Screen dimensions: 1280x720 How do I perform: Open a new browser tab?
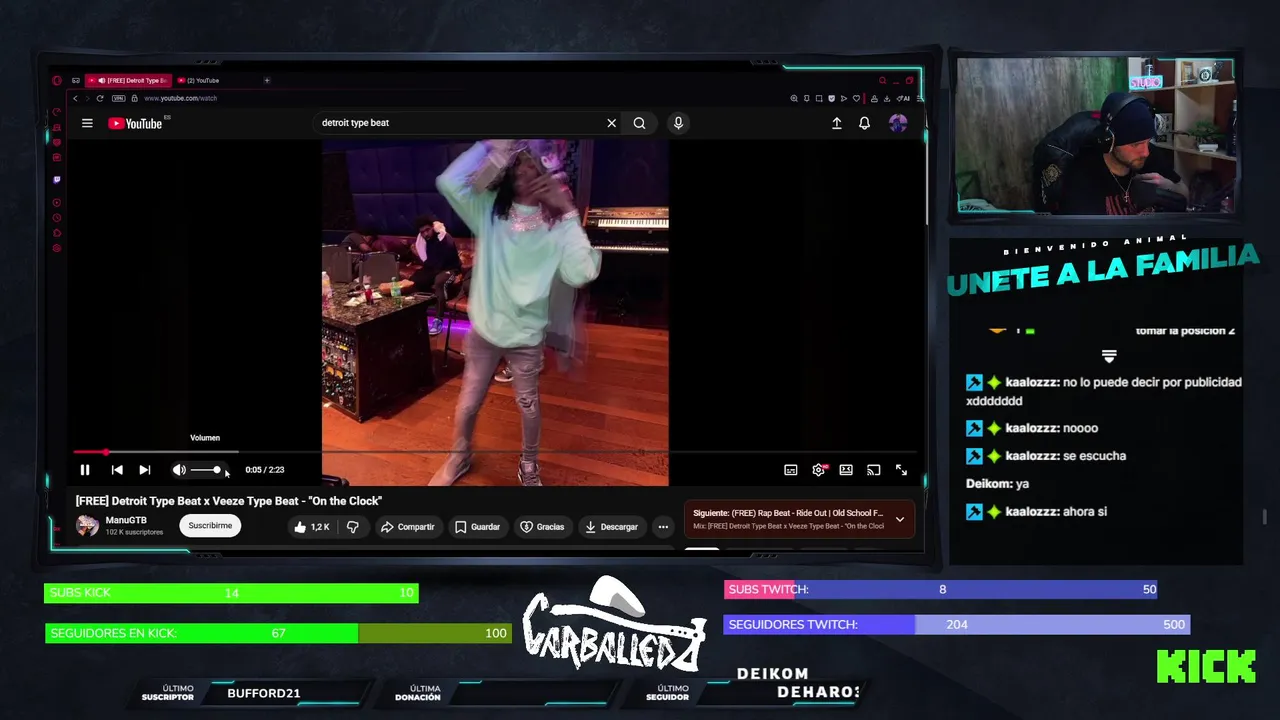[267, 80]
